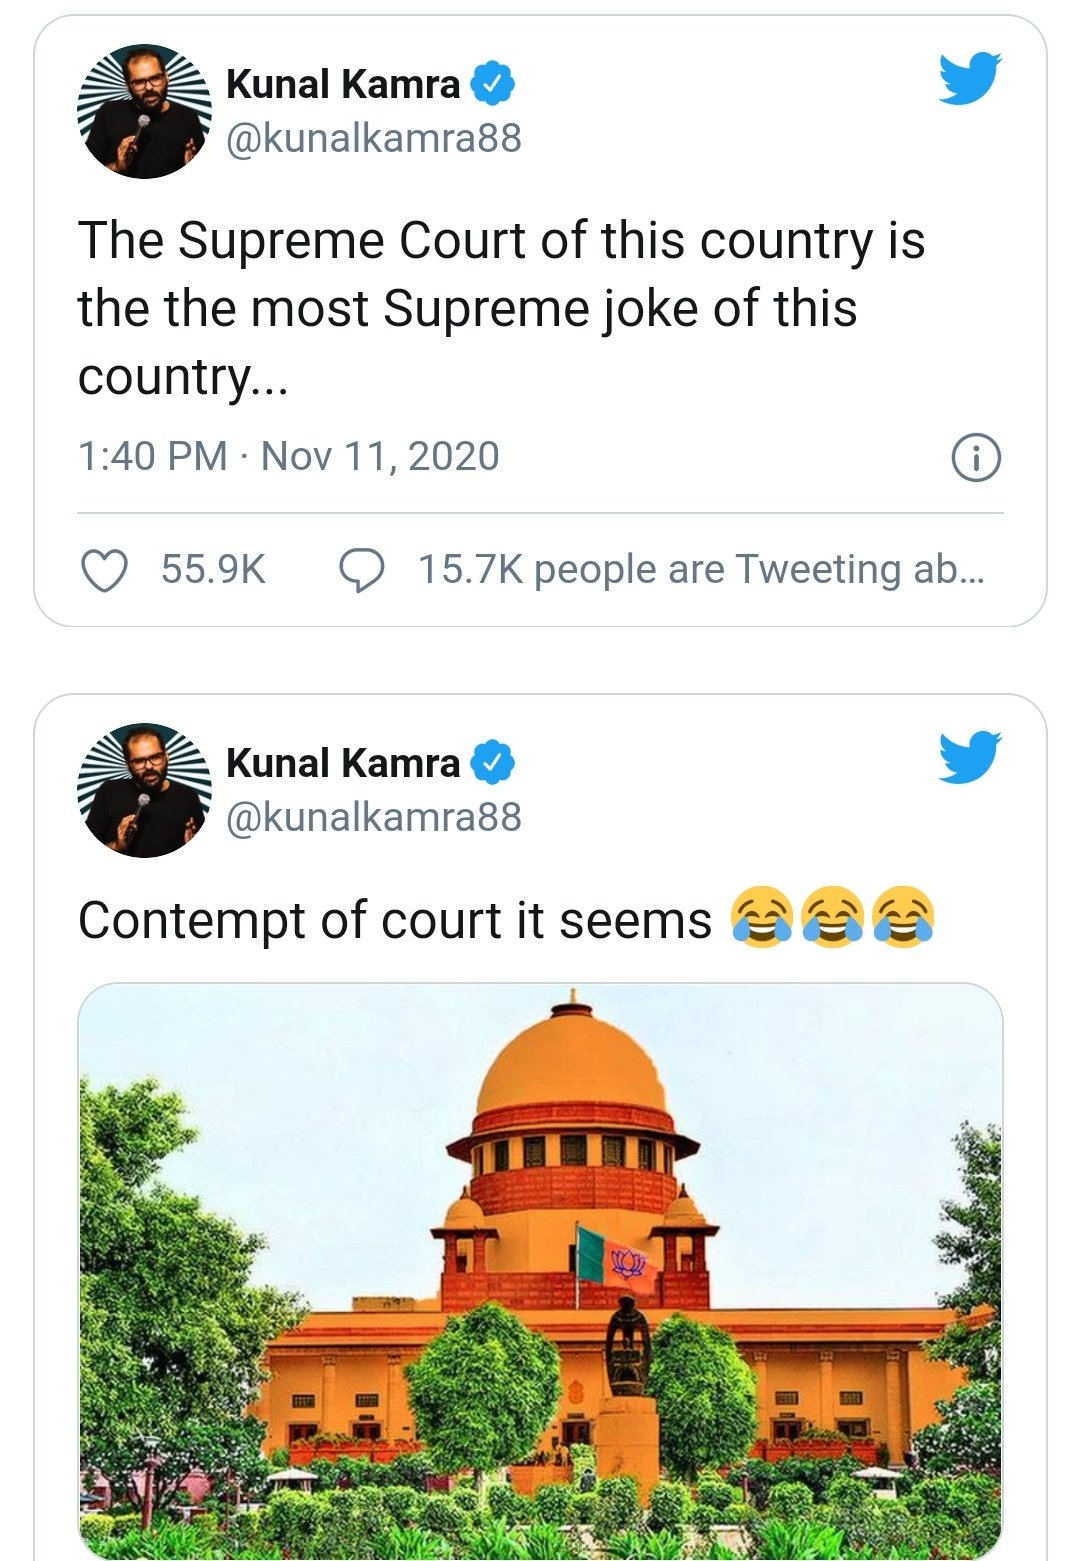Image resolution: width=1079 pixels, height=1561 pixels.
Task: Click first laughing emoji in second tweet
Action: point(762,917)
